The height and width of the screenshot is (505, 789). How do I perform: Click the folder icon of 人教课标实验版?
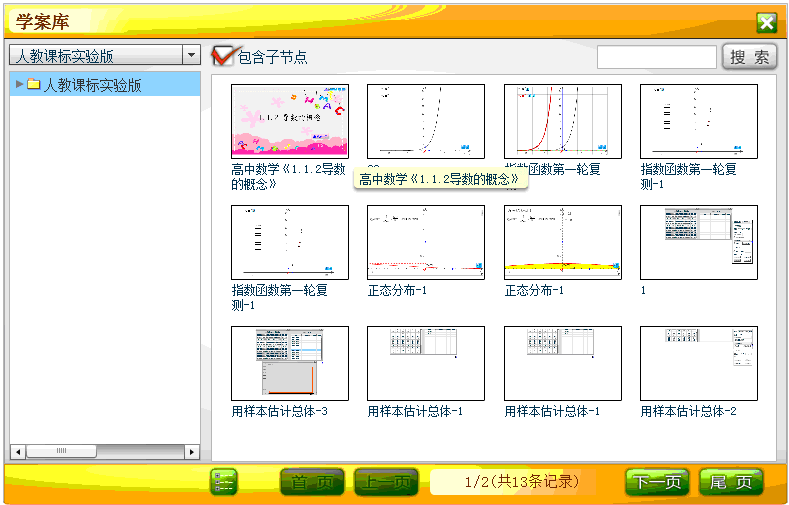point(33,85)
